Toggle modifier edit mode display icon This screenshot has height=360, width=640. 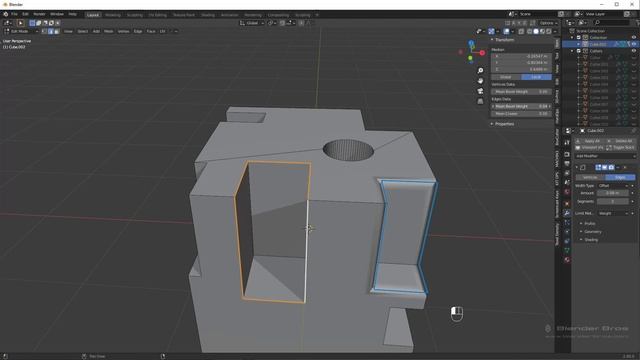598,167
